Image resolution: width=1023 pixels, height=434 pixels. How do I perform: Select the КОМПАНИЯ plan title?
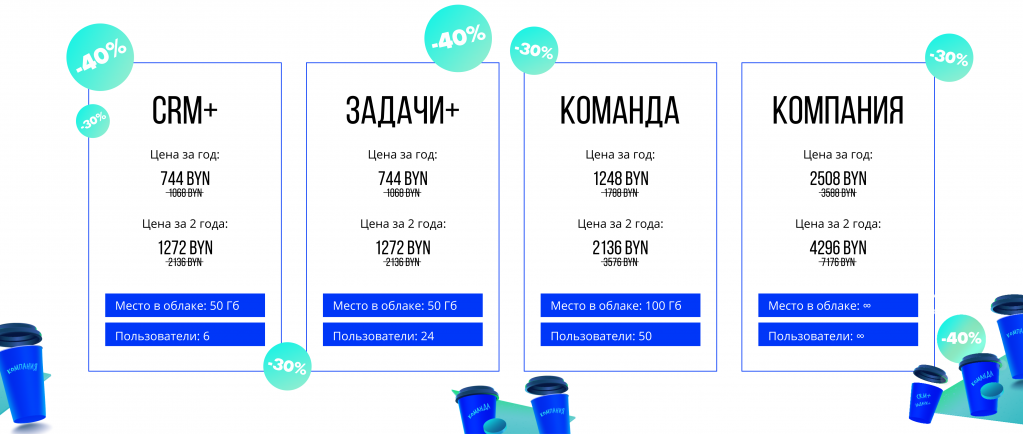[x=838, y=110]
